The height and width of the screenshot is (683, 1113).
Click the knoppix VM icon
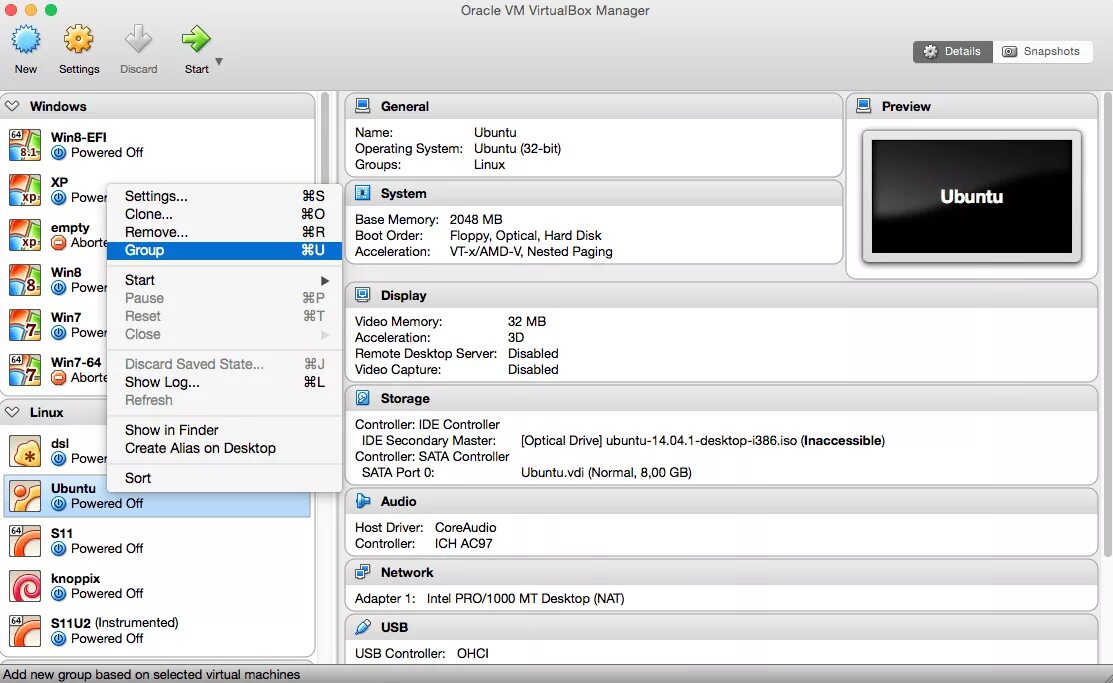(x=24, y=585)
